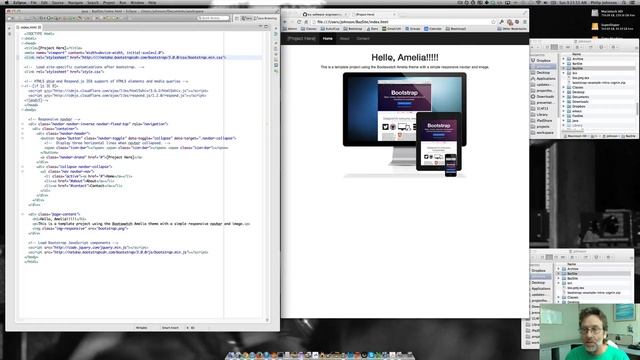Open the Edit menu in menu bar
The width and height of the screenshot is (640, 360).
44,2
